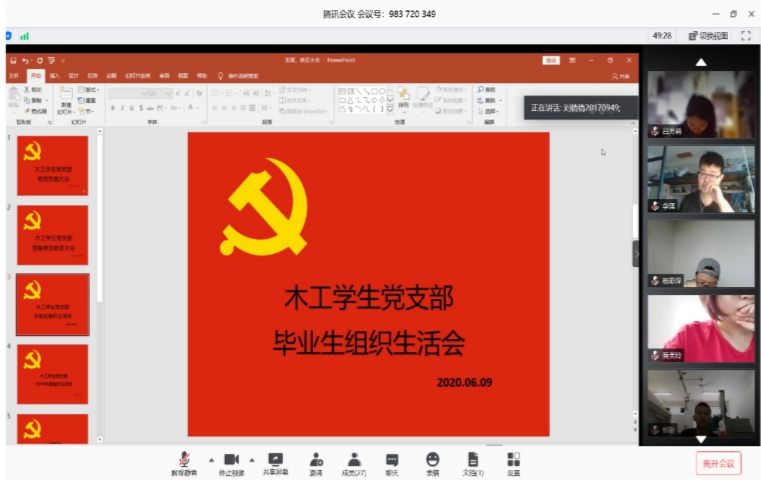761x480 pixels.
Task: Click the slide panel scrollbar
Action: (99, 218)
